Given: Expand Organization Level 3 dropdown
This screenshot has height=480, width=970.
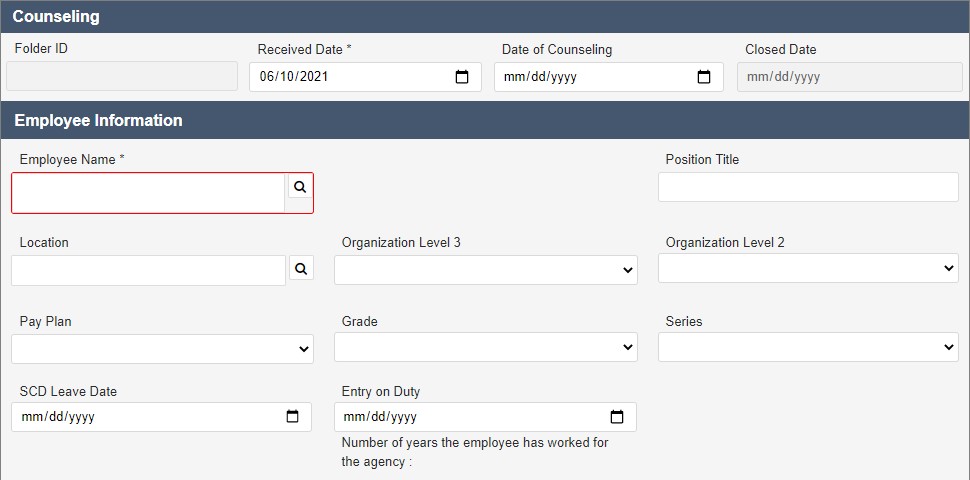Looking at the screenshot, I should (x=486, y=270).
